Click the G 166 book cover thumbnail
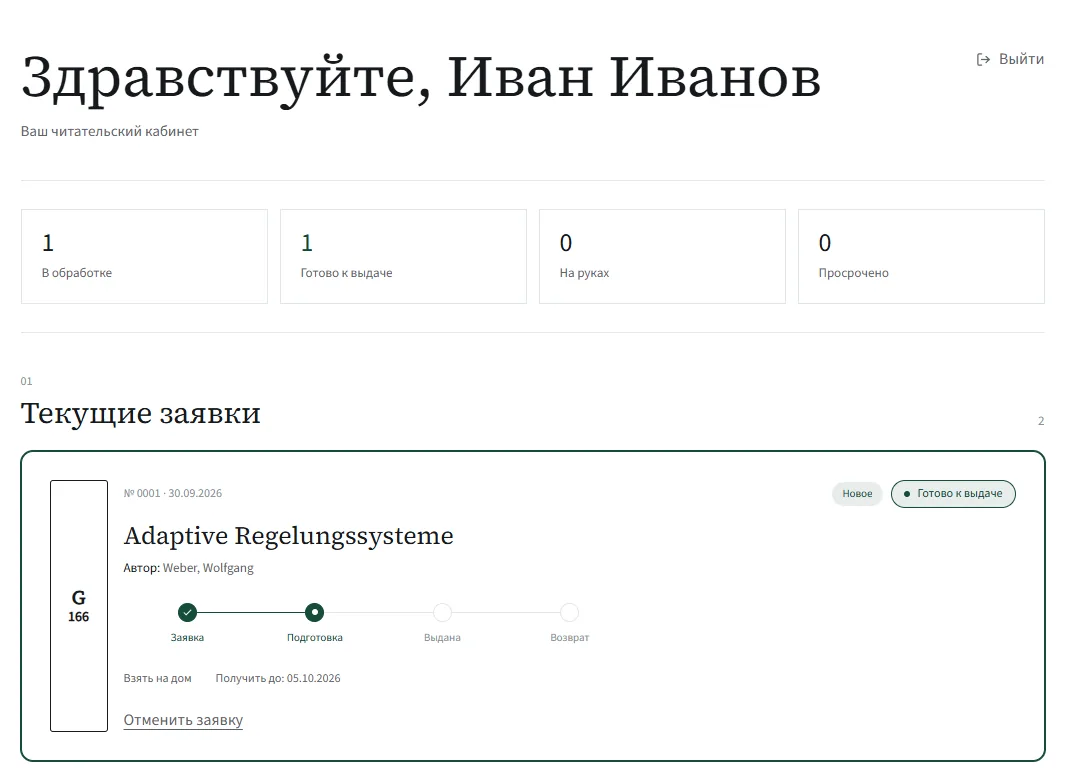The image size is (1065, 770). [79, 606]
